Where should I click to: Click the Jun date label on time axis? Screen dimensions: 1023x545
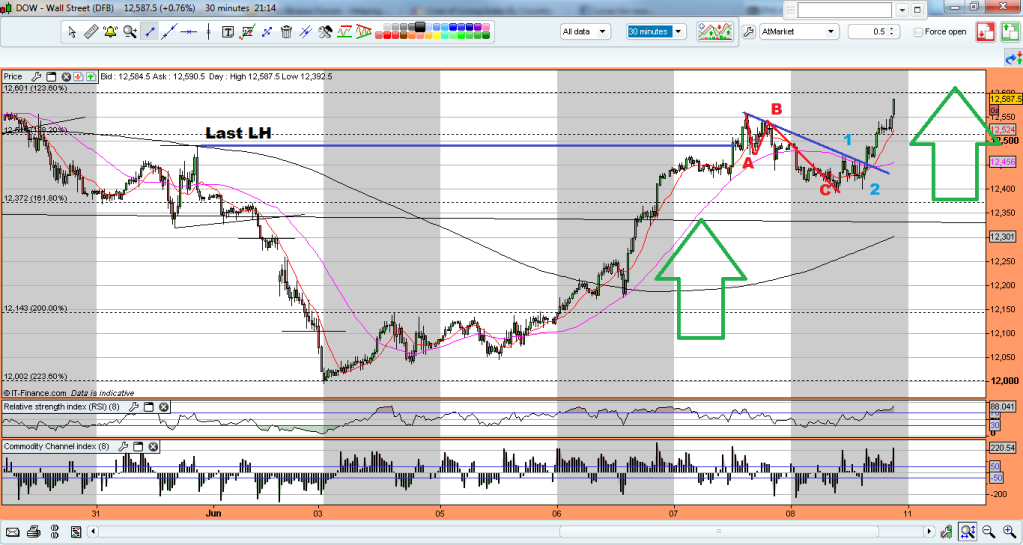(213, 513)
